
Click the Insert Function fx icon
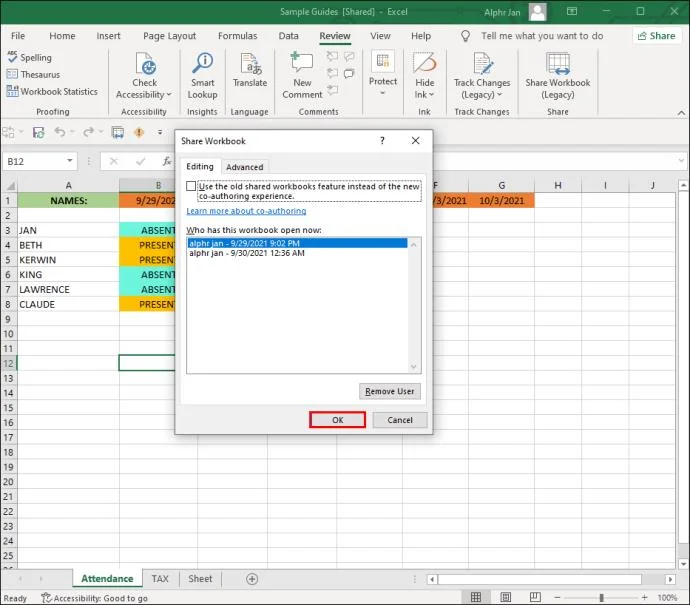(x=167, y=161)
